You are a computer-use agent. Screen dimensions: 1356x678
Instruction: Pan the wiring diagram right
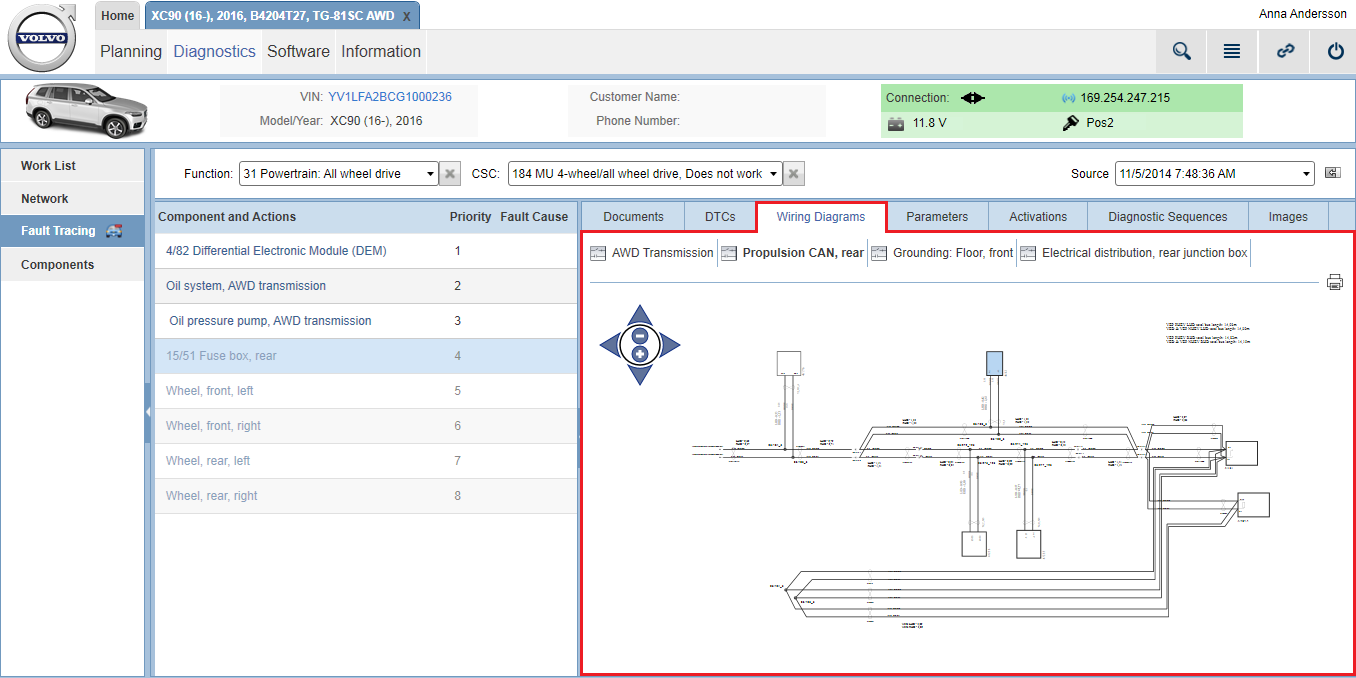pyautogui.click(x=671, y=345)
